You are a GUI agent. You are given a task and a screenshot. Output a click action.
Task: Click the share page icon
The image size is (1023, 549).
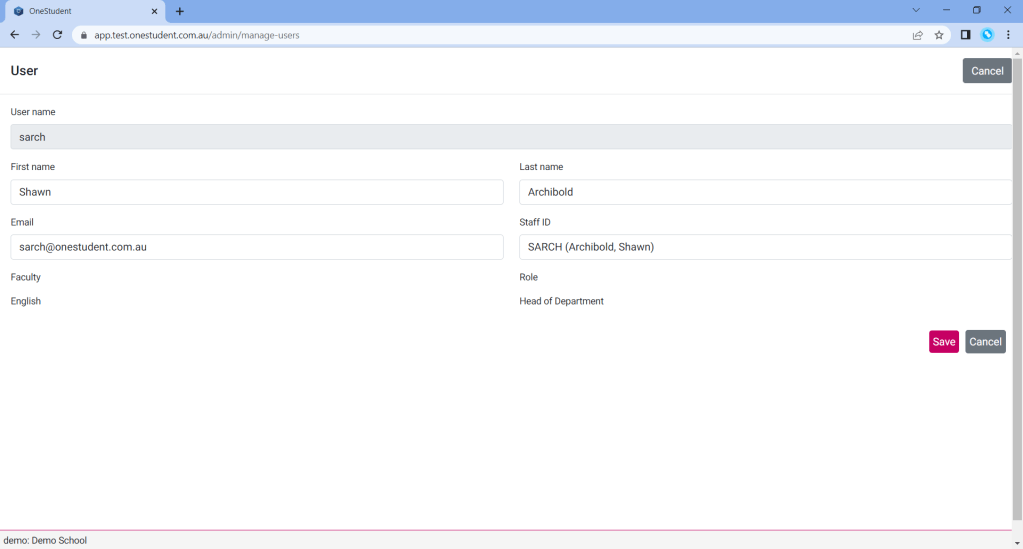point(917,35)
